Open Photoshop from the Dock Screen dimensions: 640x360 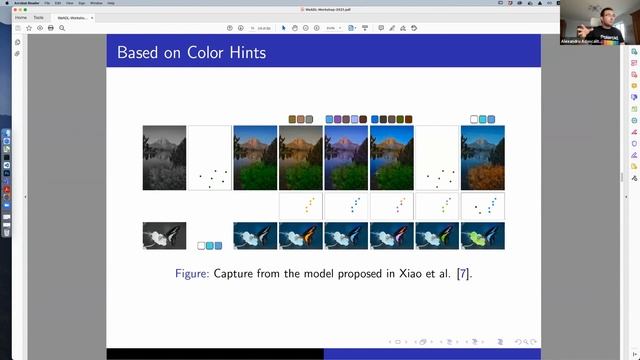pyautogui.click(x=7, y=173)
